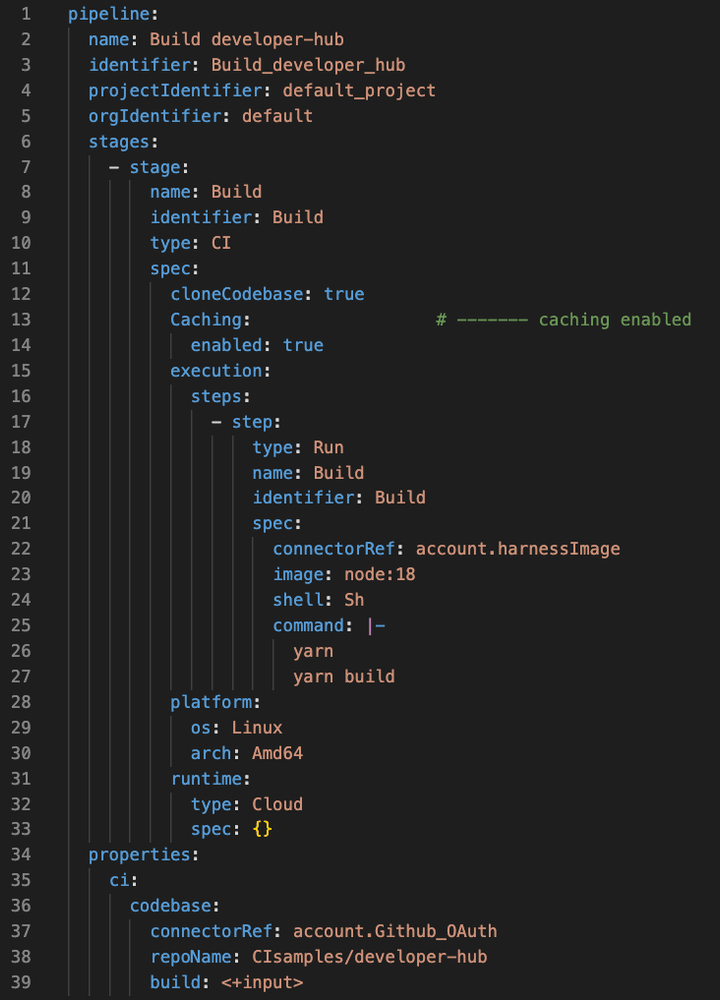Screen dimensions: 720x1000
Task: Select the "default_project" value
Action: tap(359, 90)
